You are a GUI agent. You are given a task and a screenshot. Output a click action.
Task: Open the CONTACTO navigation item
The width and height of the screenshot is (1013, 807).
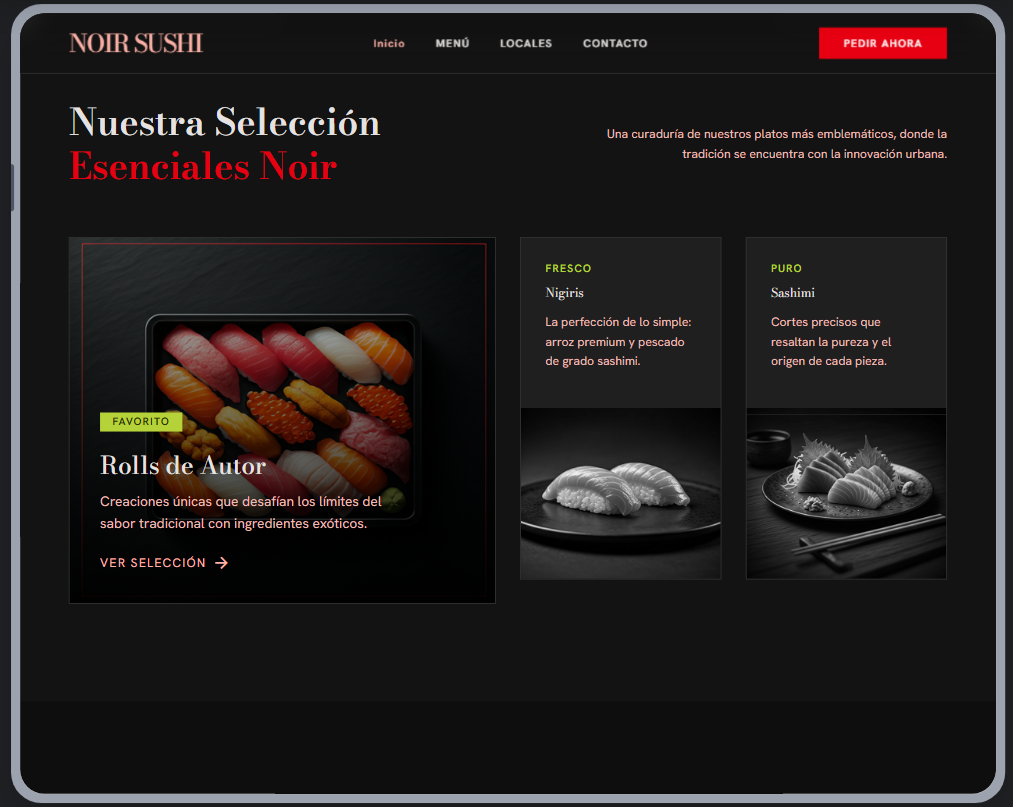click(615, 43)
